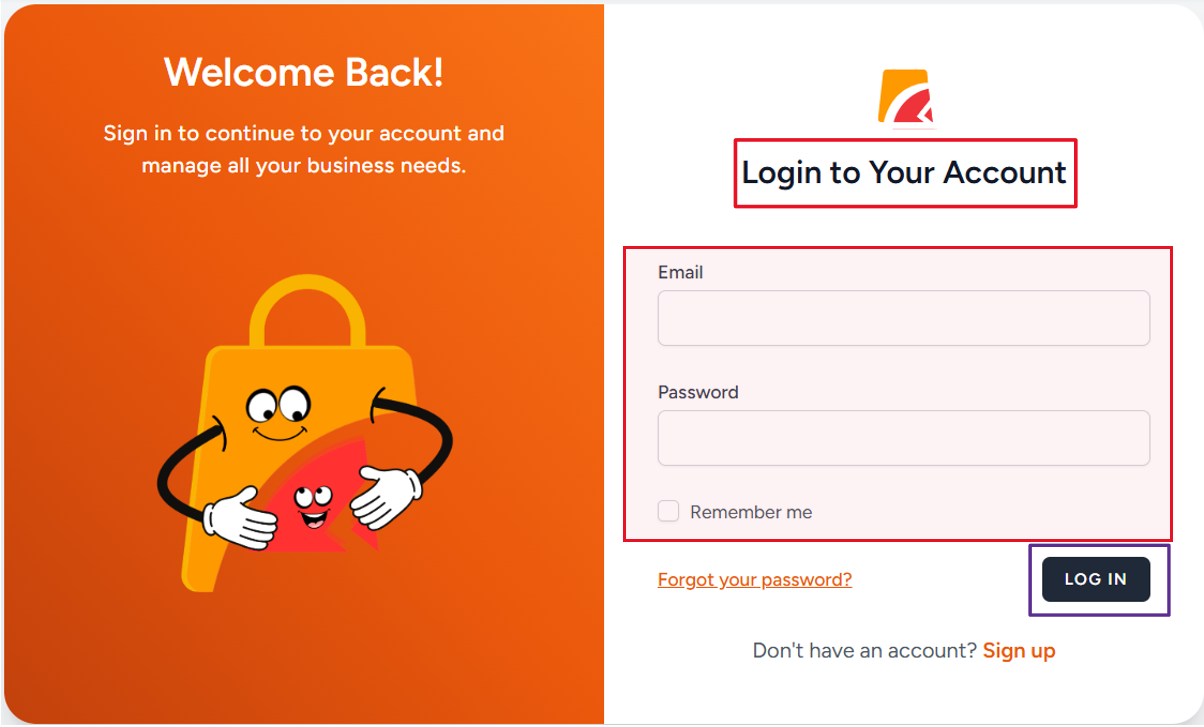Focus the Password input field
Viewport: 1204px width, 727px height.
point(904,438)
